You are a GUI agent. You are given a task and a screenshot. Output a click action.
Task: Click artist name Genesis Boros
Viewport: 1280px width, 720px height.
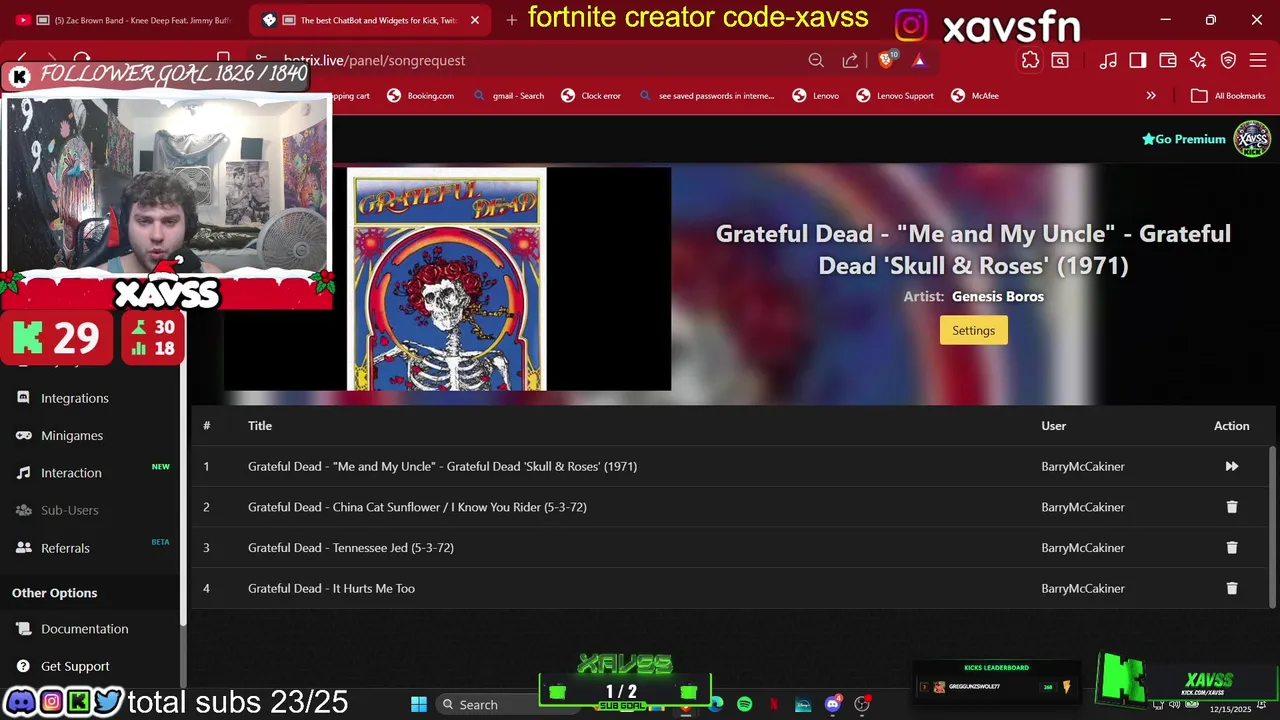tap(998, 296)
